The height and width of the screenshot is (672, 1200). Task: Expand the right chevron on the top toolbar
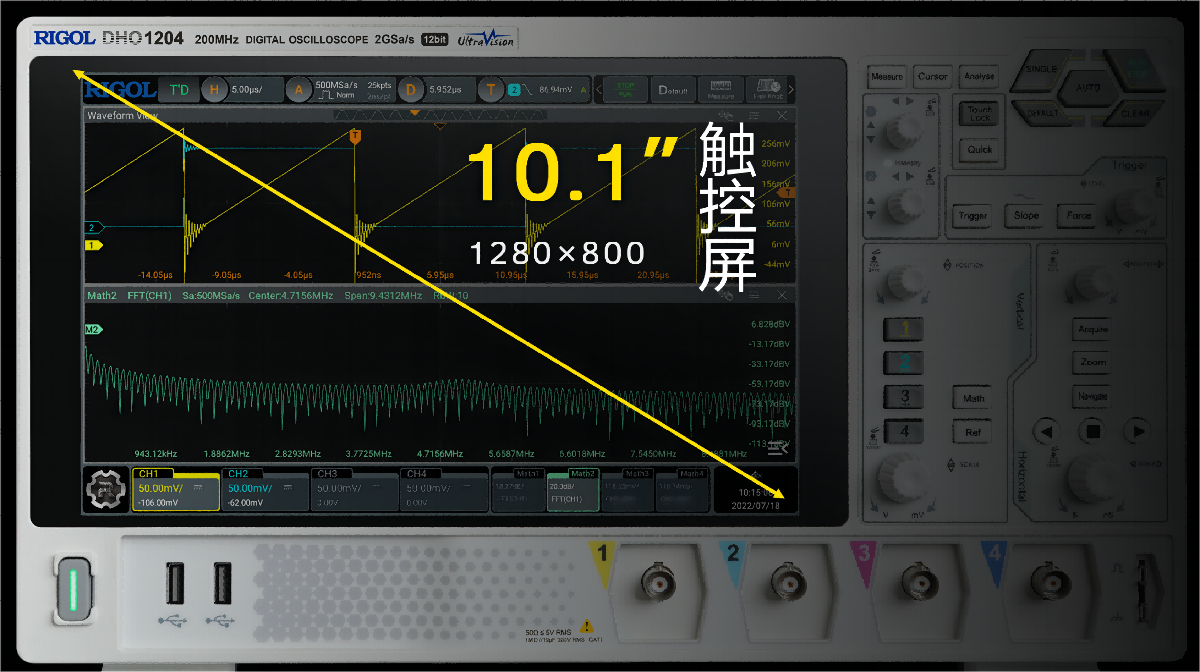pyautogui.click(x=791, y=90)
